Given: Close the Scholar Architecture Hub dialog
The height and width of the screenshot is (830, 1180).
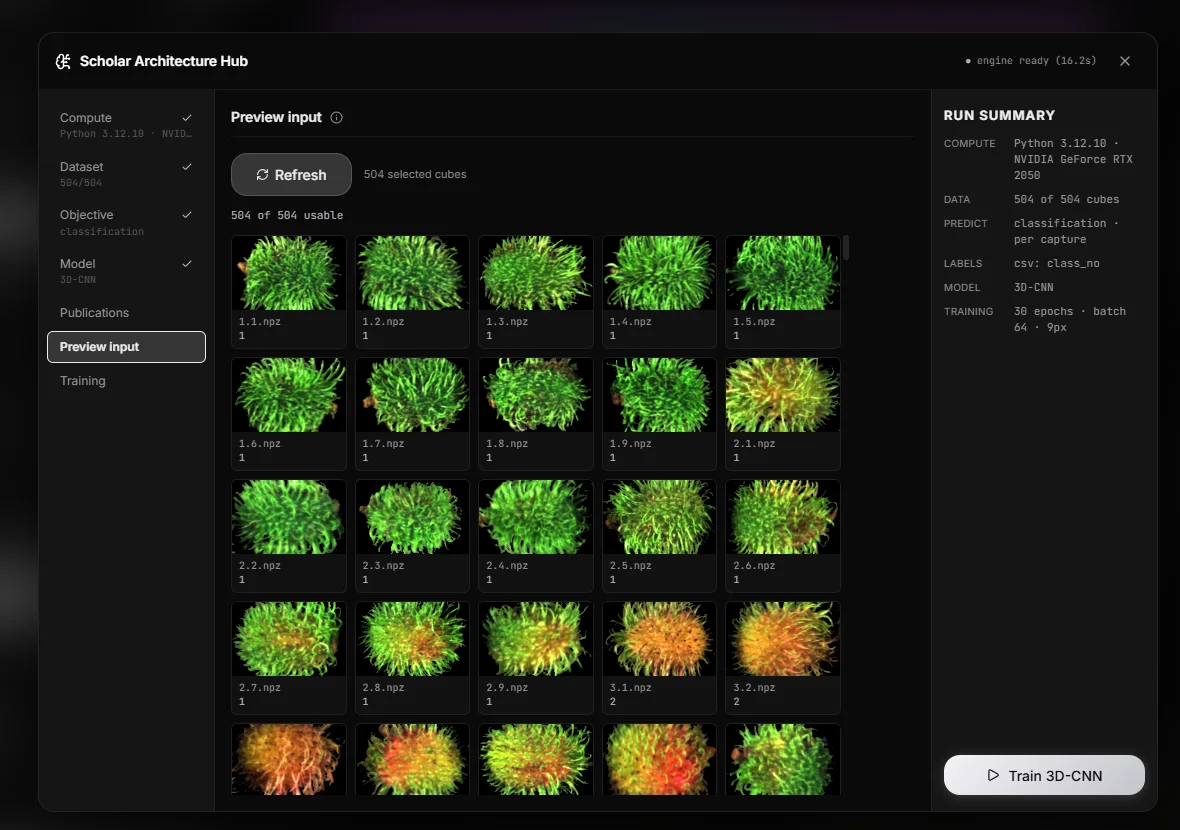Looking at the screenshot, I should 1124,61.
